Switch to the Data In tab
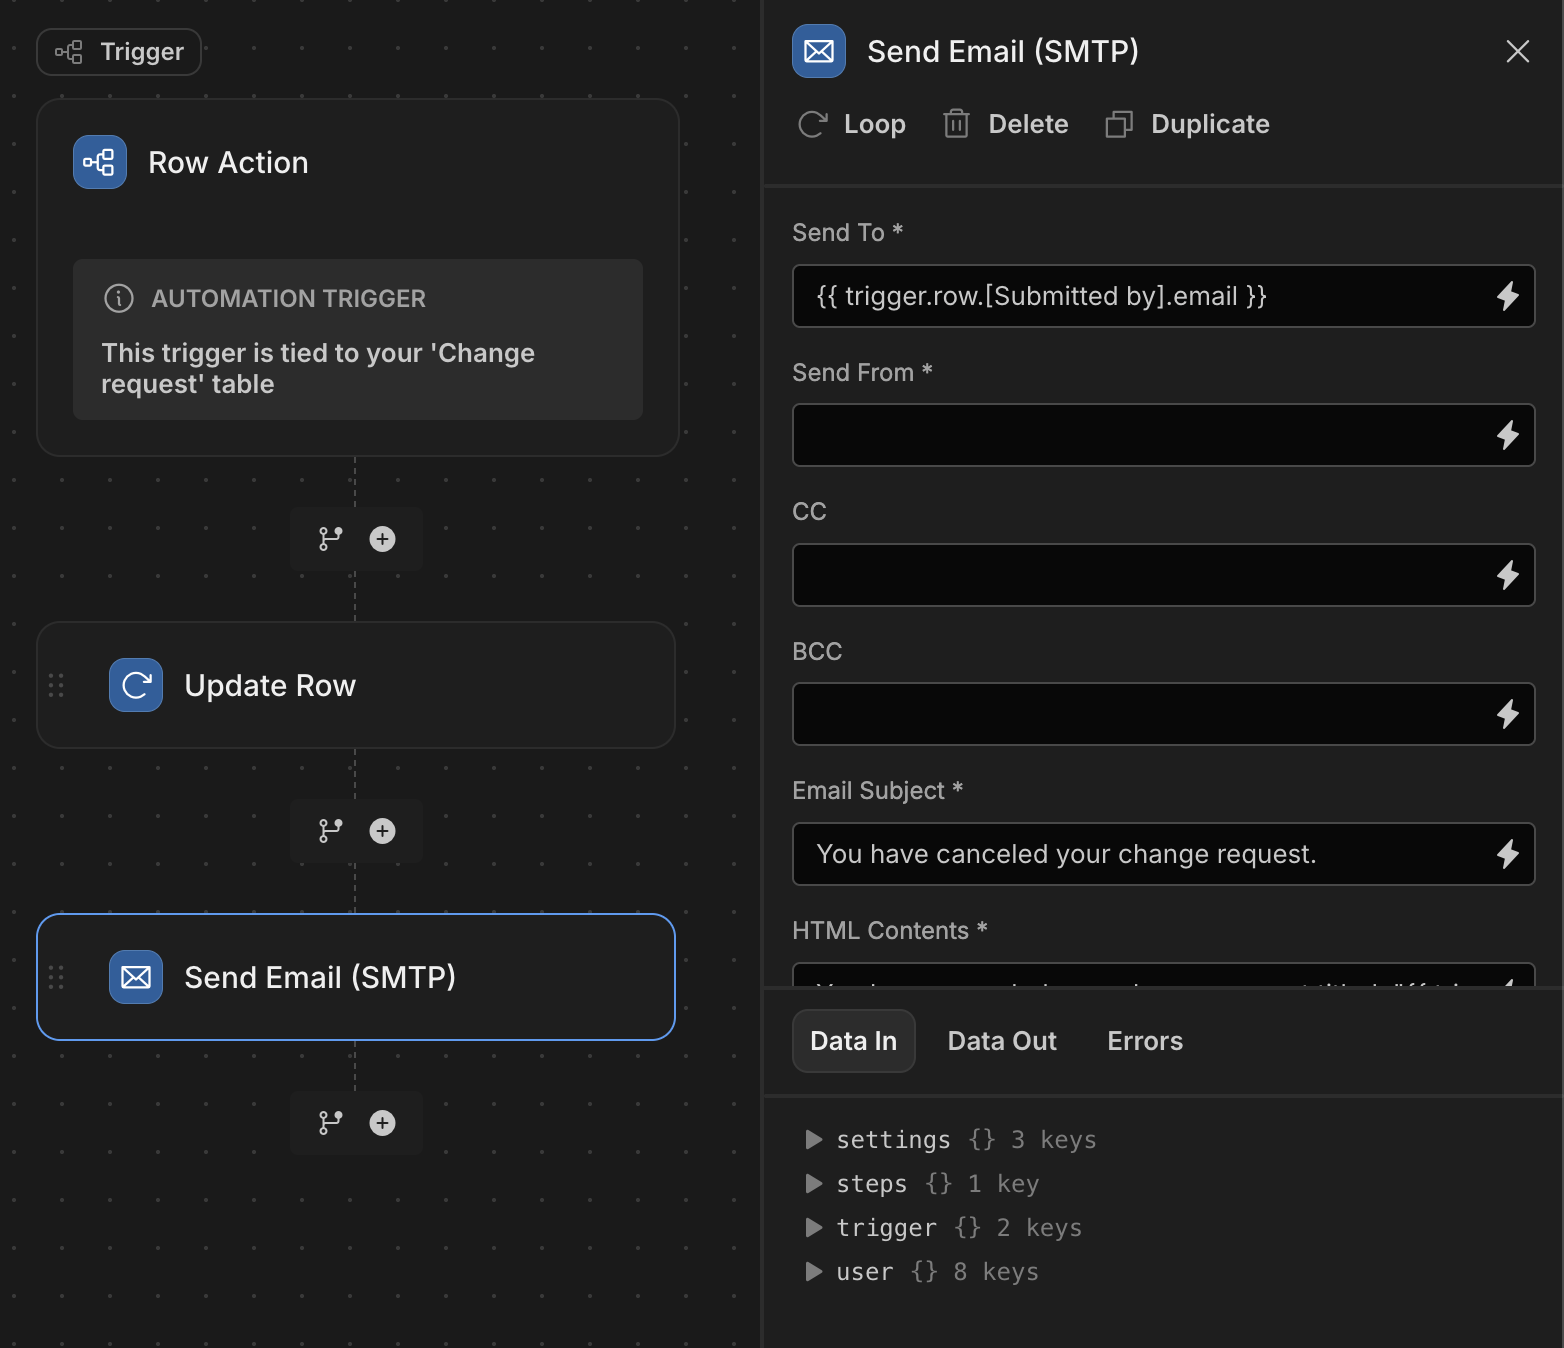Image resolution: width=1564 pixels, height=1348 pixels. 854,1041
